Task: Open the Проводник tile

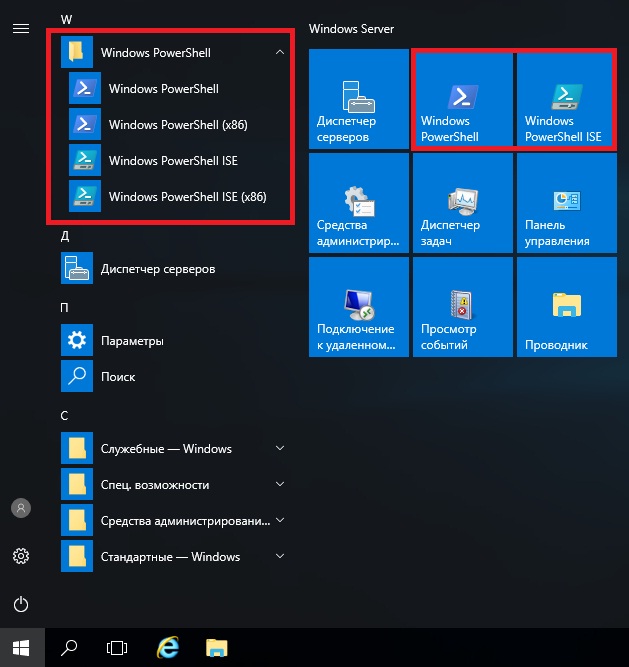Action: tap(566, 307)
